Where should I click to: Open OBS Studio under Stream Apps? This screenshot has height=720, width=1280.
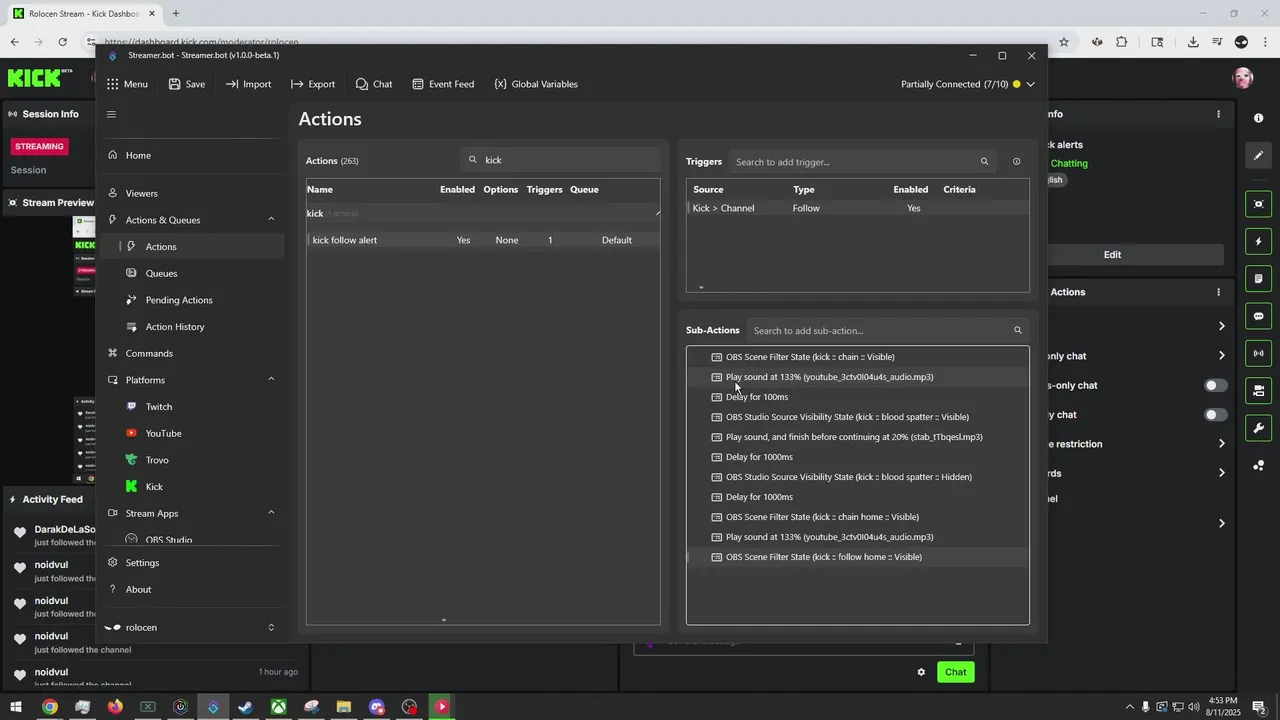[169, 540]
